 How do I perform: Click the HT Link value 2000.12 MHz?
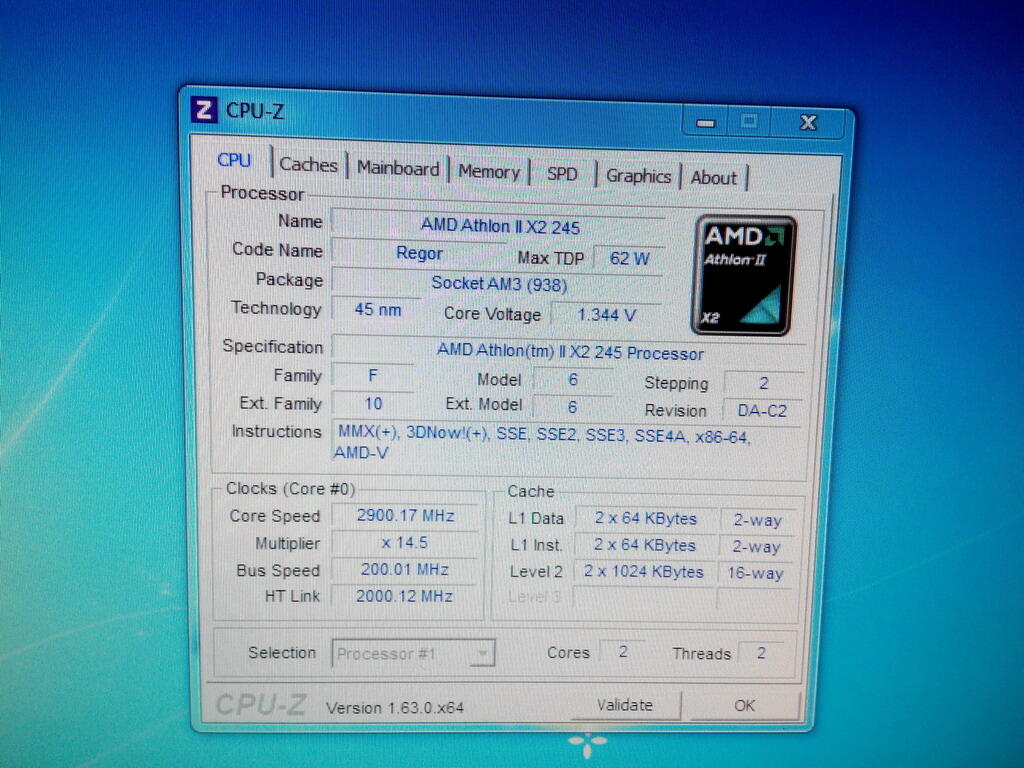coord(404,596)
